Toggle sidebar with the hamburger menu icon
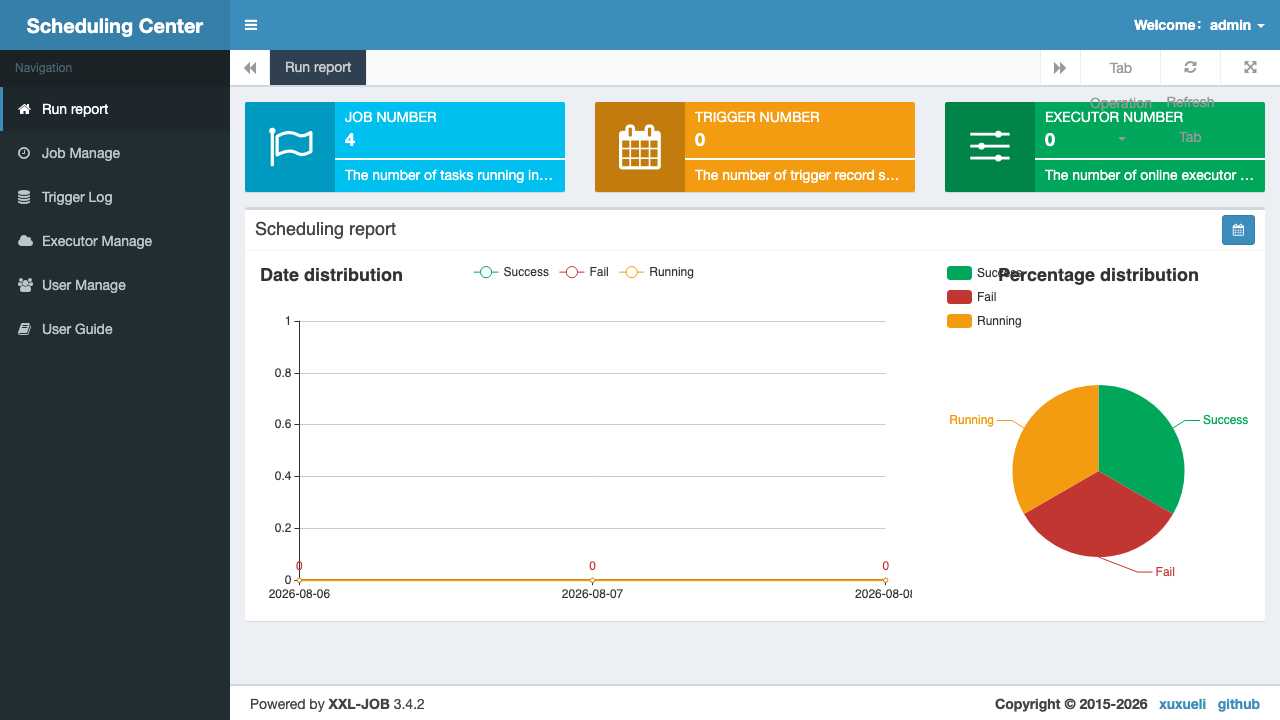The width and height of the screenshot is (1280, 720). 251,25
